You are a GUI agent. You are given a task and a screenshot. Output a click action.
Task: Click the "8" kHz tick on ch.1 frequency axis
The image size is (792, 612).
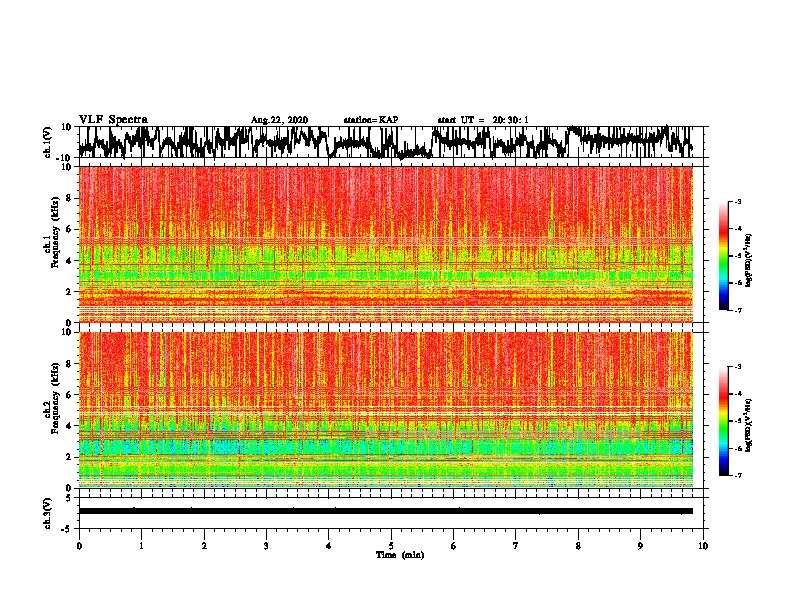[x=69, y=198]
